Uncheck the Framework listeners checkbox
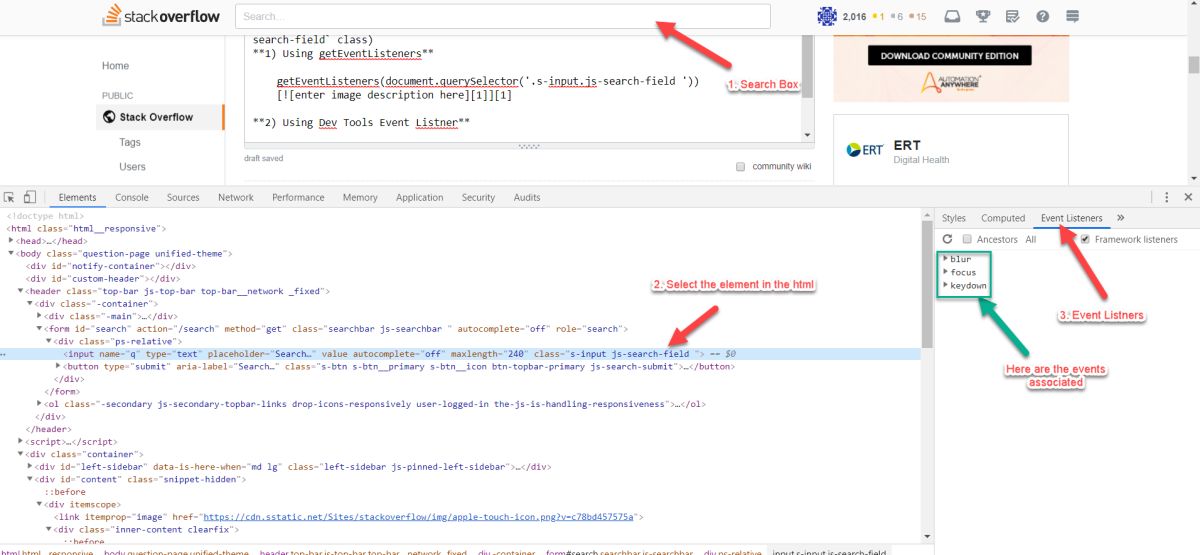The height and width of the screenshot is (555, 1200). 1085,239
